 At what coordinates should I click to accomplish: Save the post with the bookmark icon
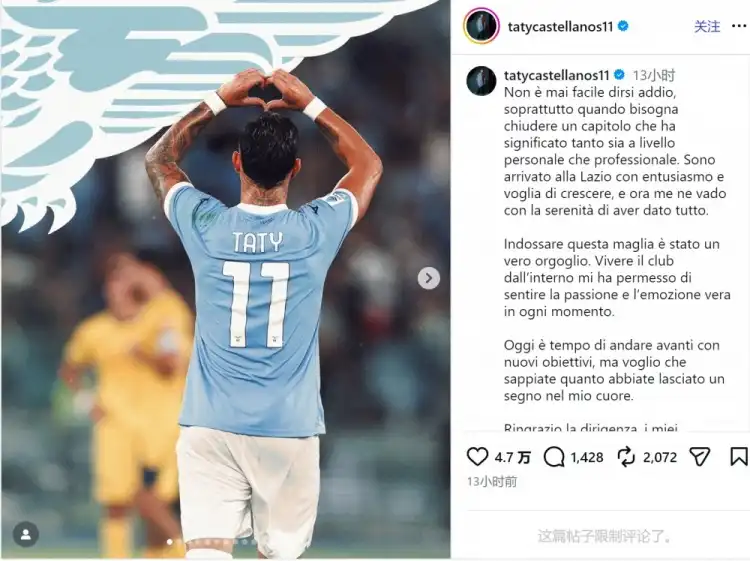click(x=739, y=457)
